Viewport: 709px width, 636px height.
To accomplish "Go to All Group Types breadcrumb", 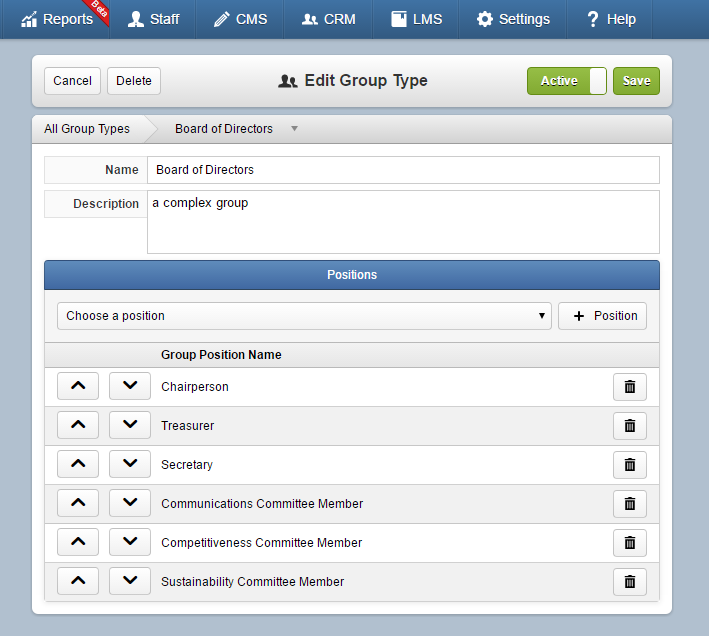I will 87,129.
